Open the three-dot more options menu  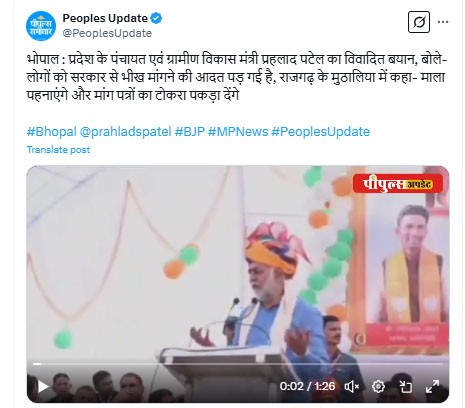tap(443, 22)
